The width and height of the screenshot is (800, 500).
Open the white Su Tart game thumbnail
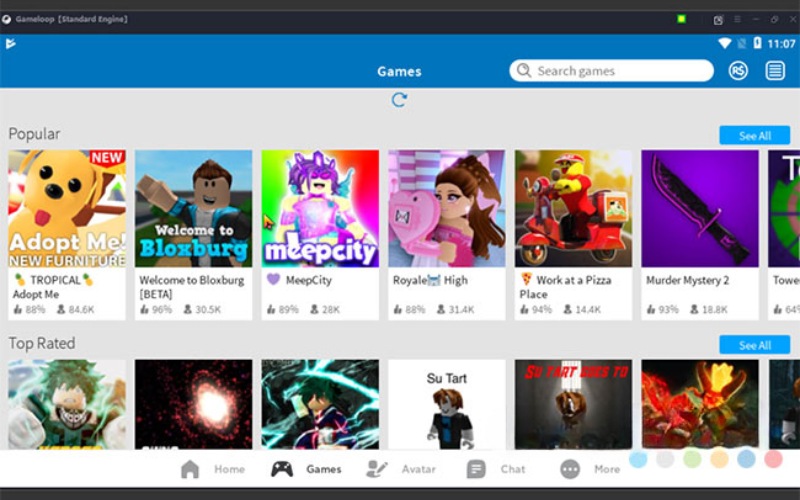[x=446, y=404]
